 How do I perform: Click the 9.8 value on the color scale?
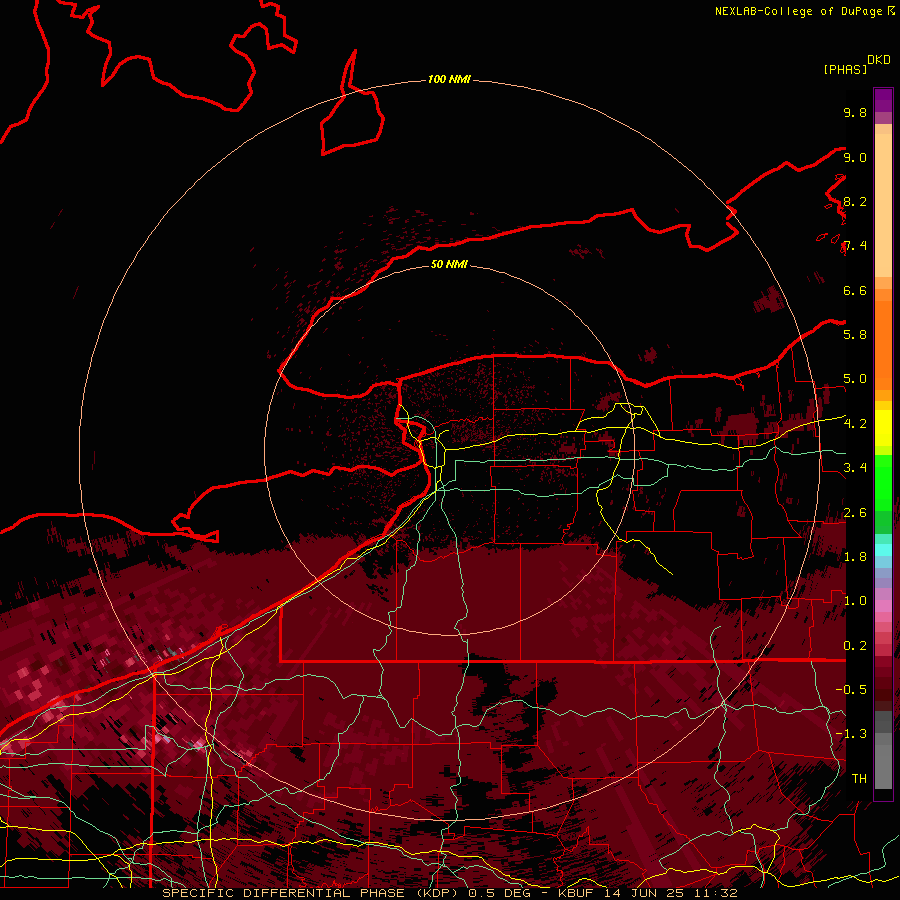point(855,112)
